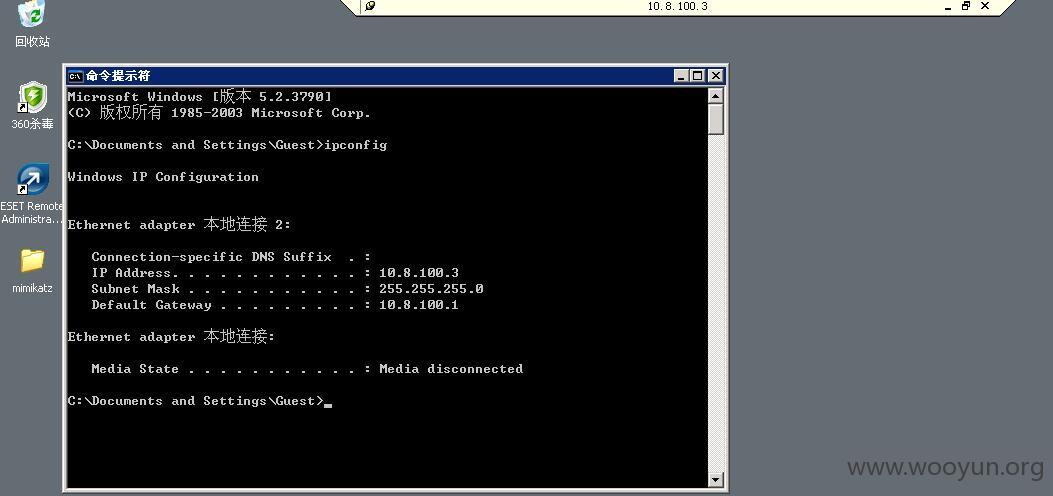This screenshot has width=1053, height=496.
Task: Click Default Gateway value 10.8.100.1
Action: pos(418,305)
